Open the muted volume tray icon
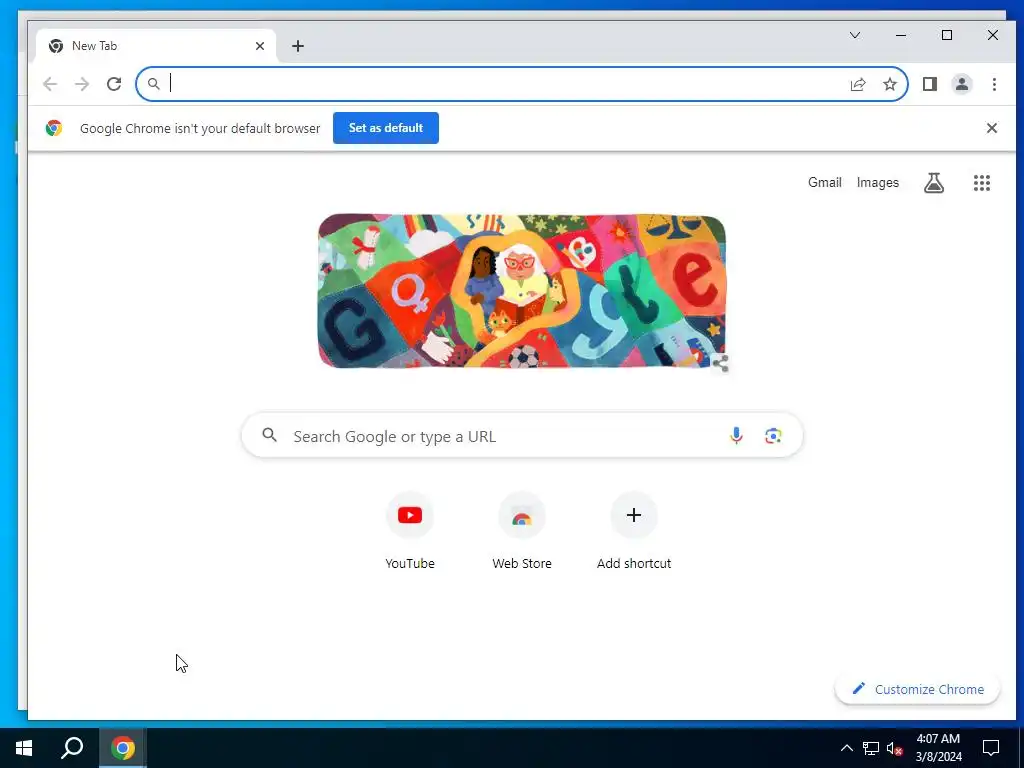Image resolution: width=1024 pixels, height=768 pixels. (x=895, y=748)
